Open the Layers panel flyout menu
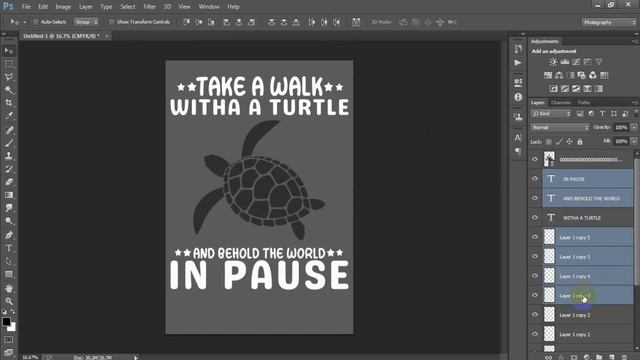 (635, 102)
